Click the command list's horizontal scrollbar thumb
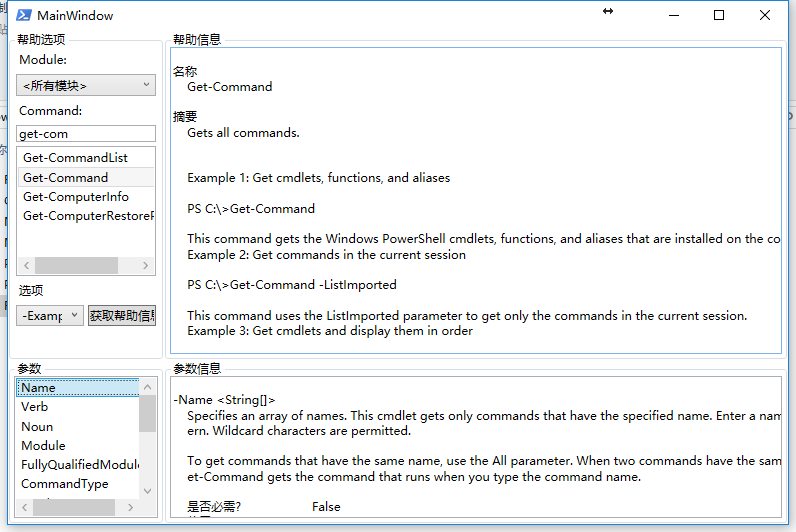 76,265
